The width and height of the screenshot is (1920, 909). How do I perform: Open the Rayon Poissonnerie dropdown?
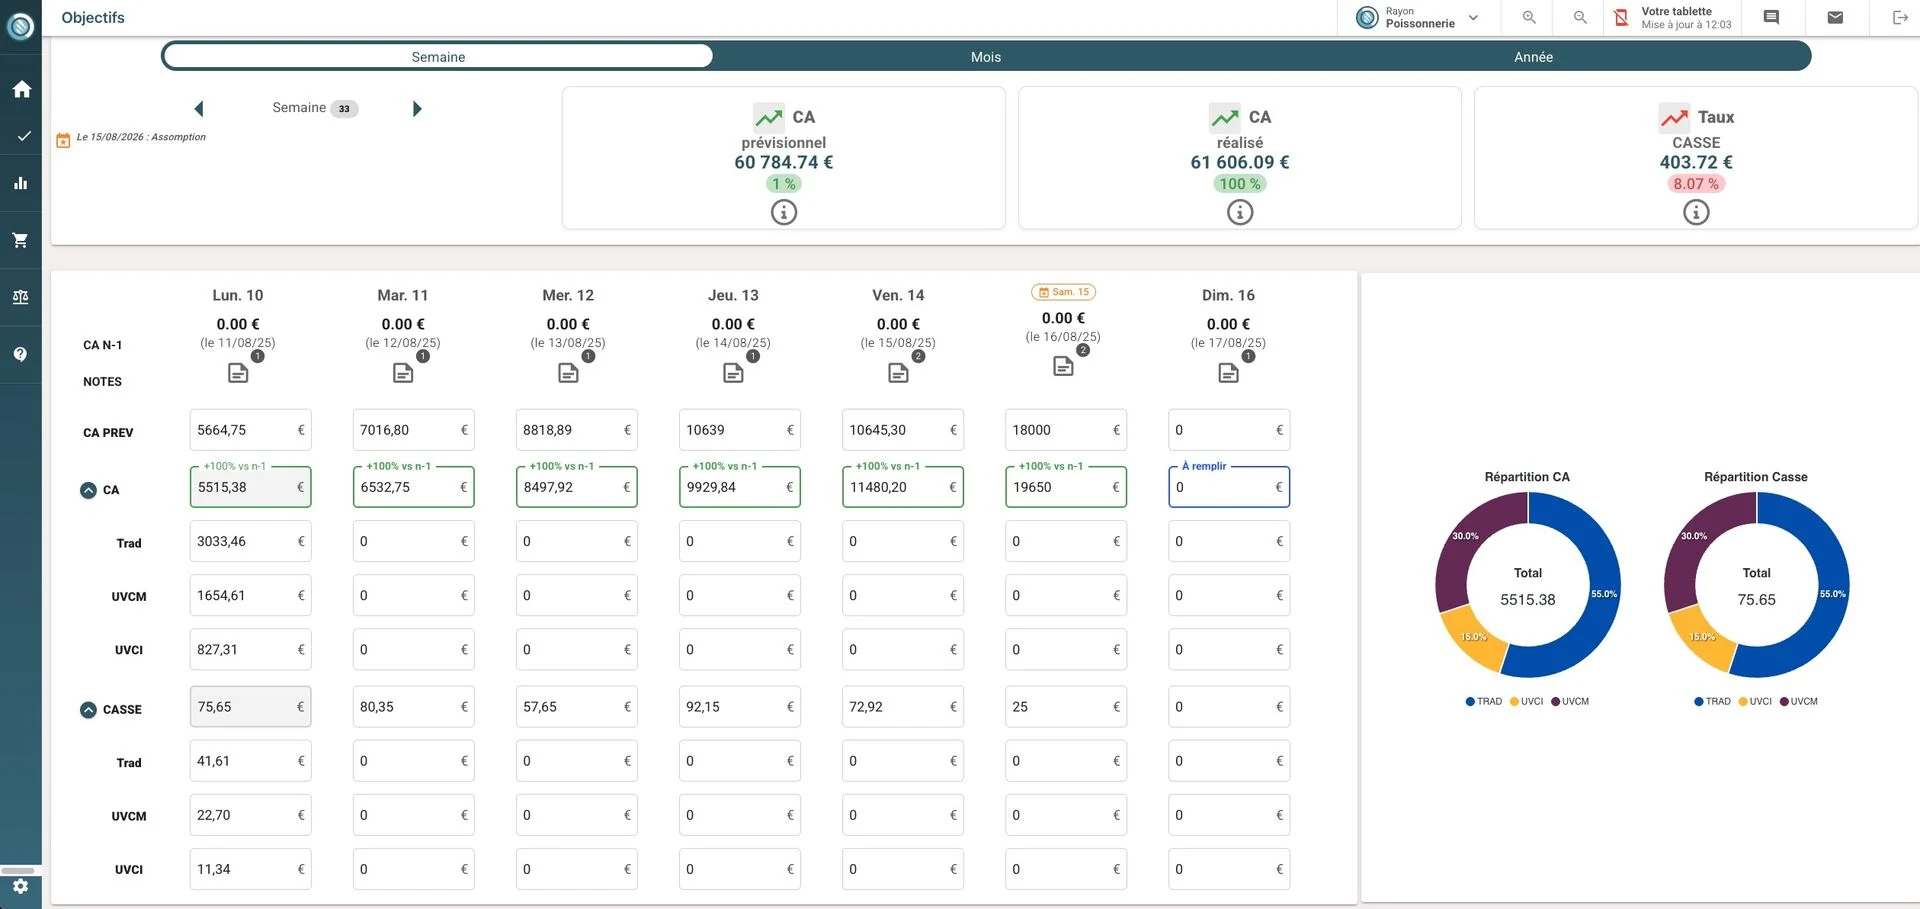click(x=1417, y=18)
